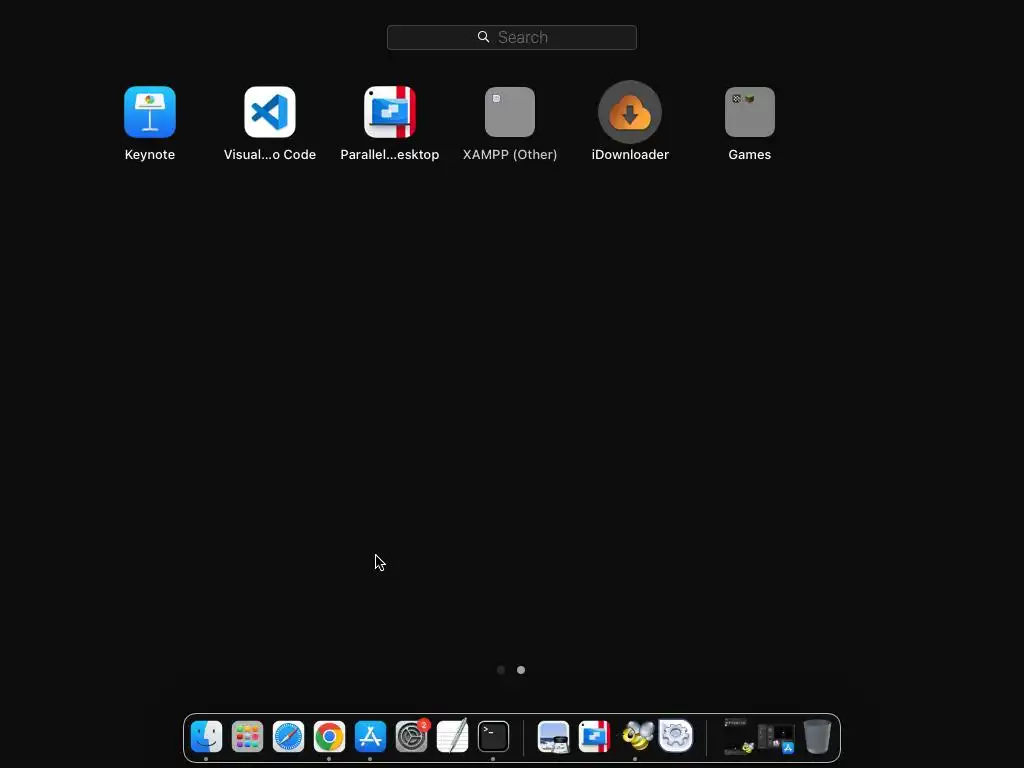
Task: Open the Dock window thumbnail with App Store badge
Action: point(776,738)
